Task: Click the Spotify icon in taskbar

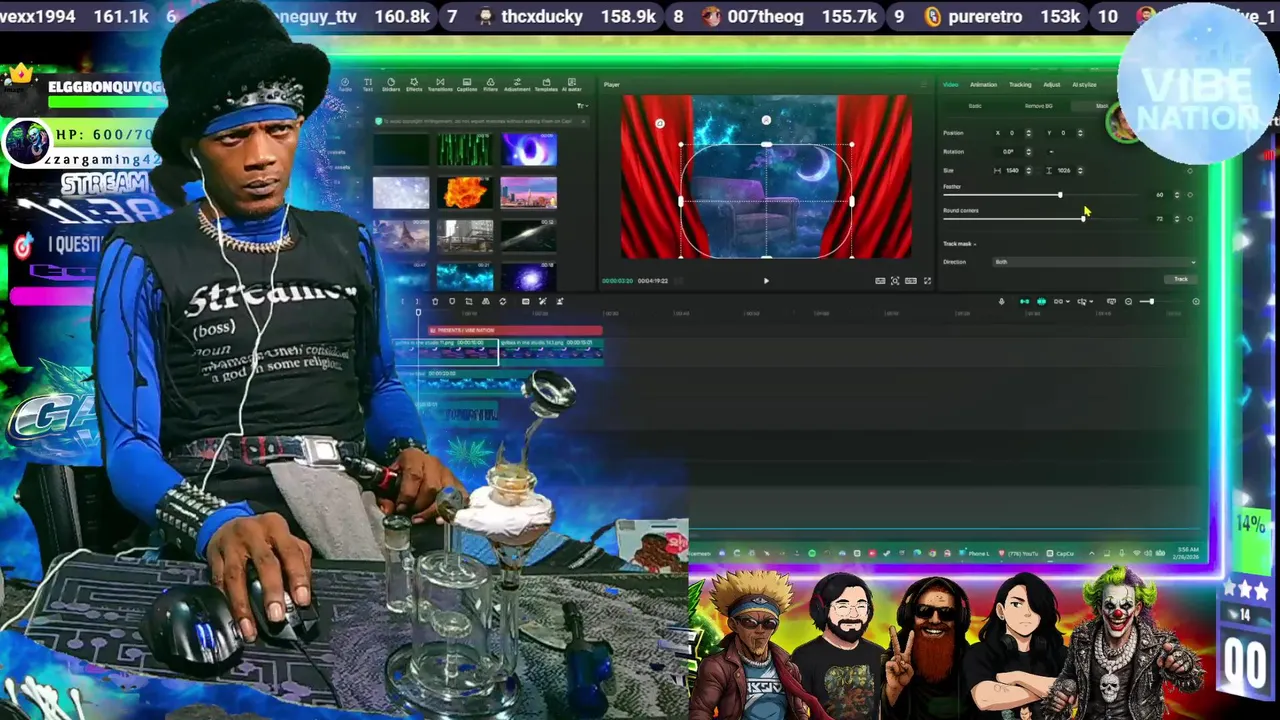Action: tap(812, 553)
